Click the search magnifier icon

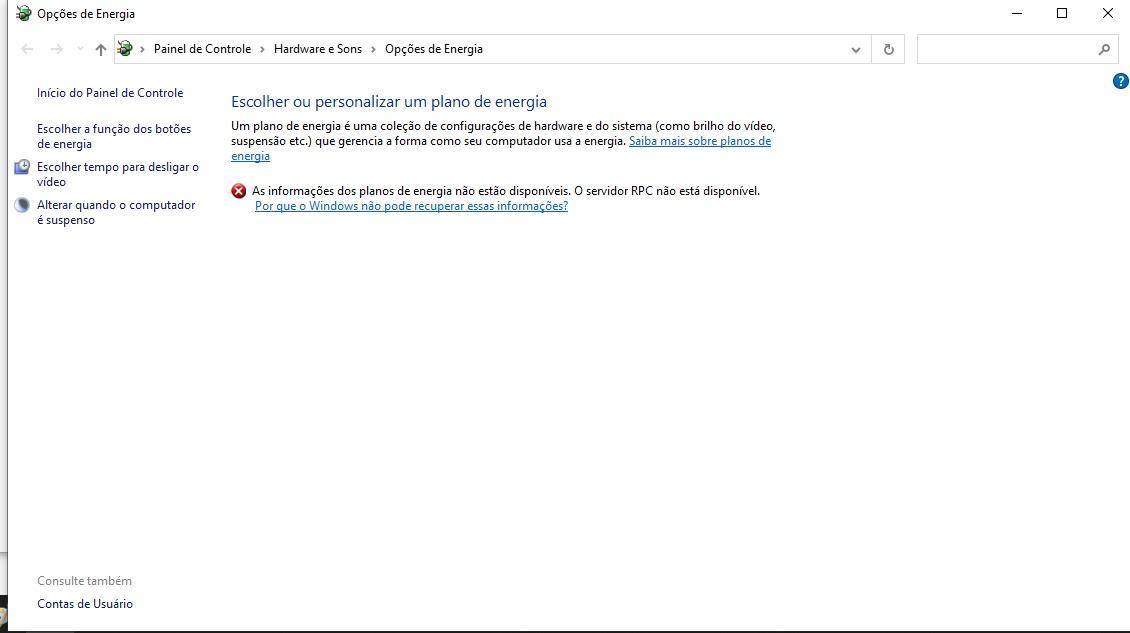[1103, 49]
